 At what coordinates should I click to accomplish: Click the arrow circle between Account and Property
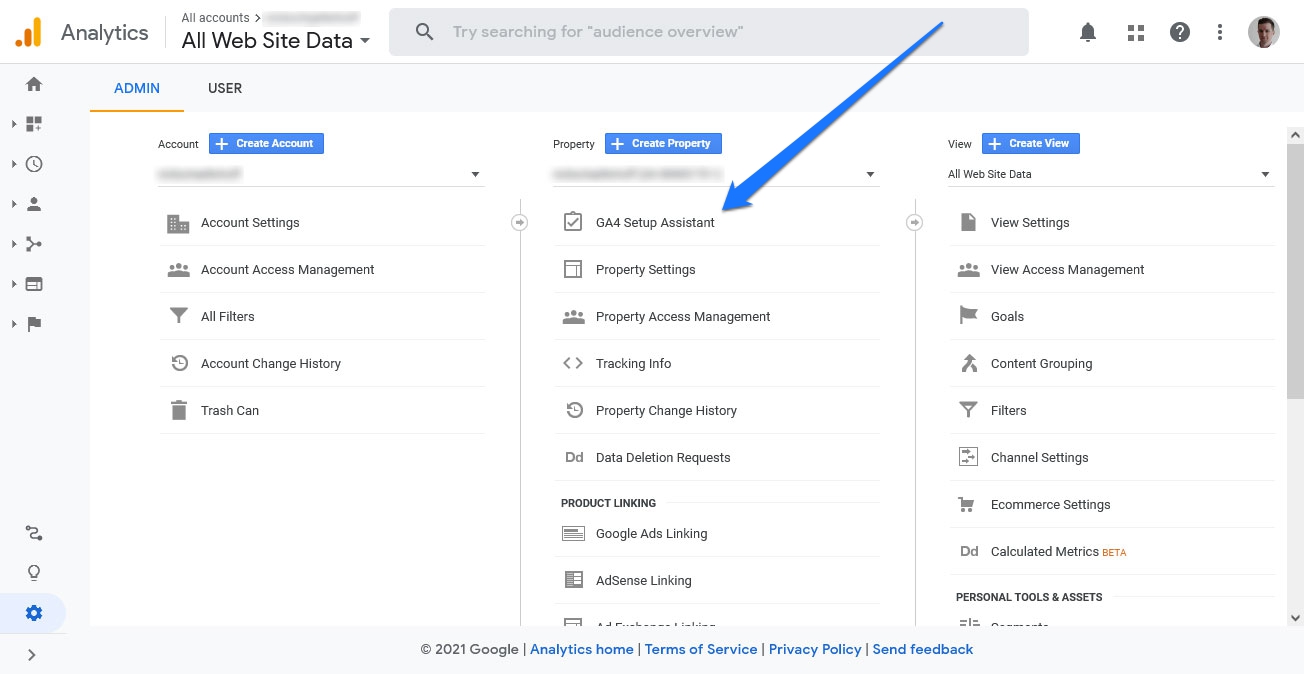point(519,222)
